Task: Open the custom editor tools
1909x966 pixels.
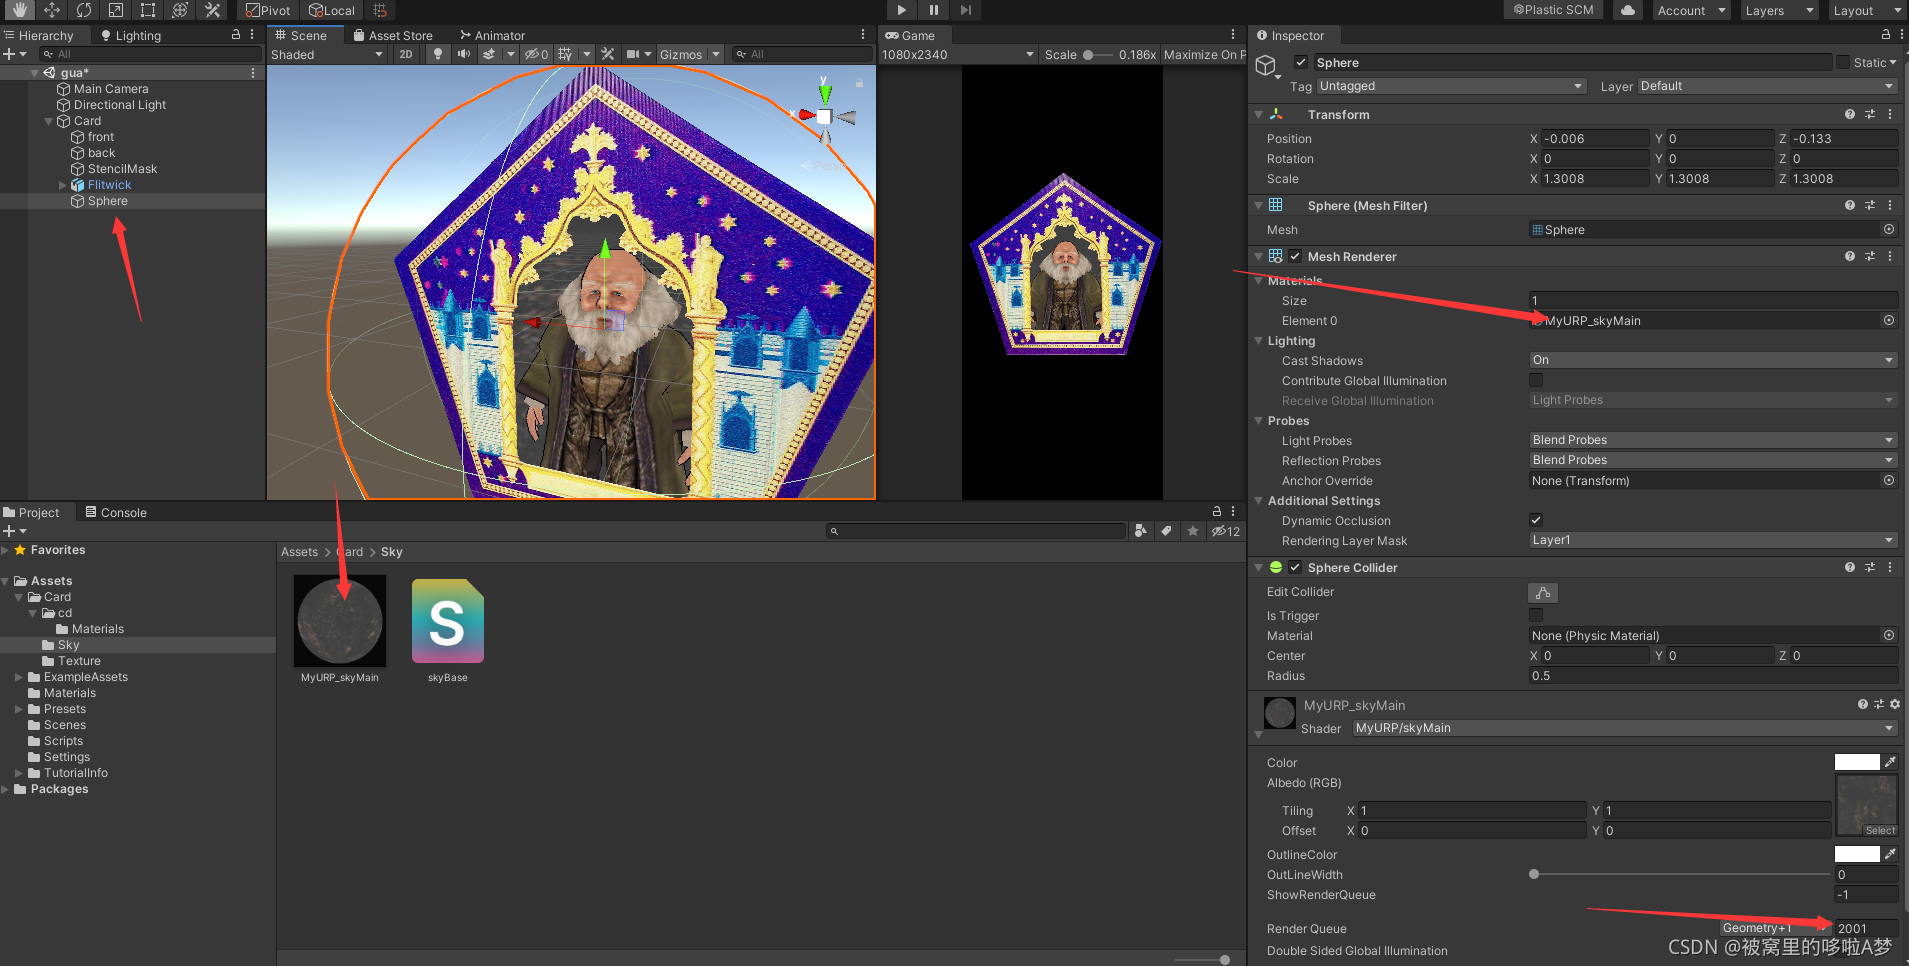Action: [x=212, y=10]
